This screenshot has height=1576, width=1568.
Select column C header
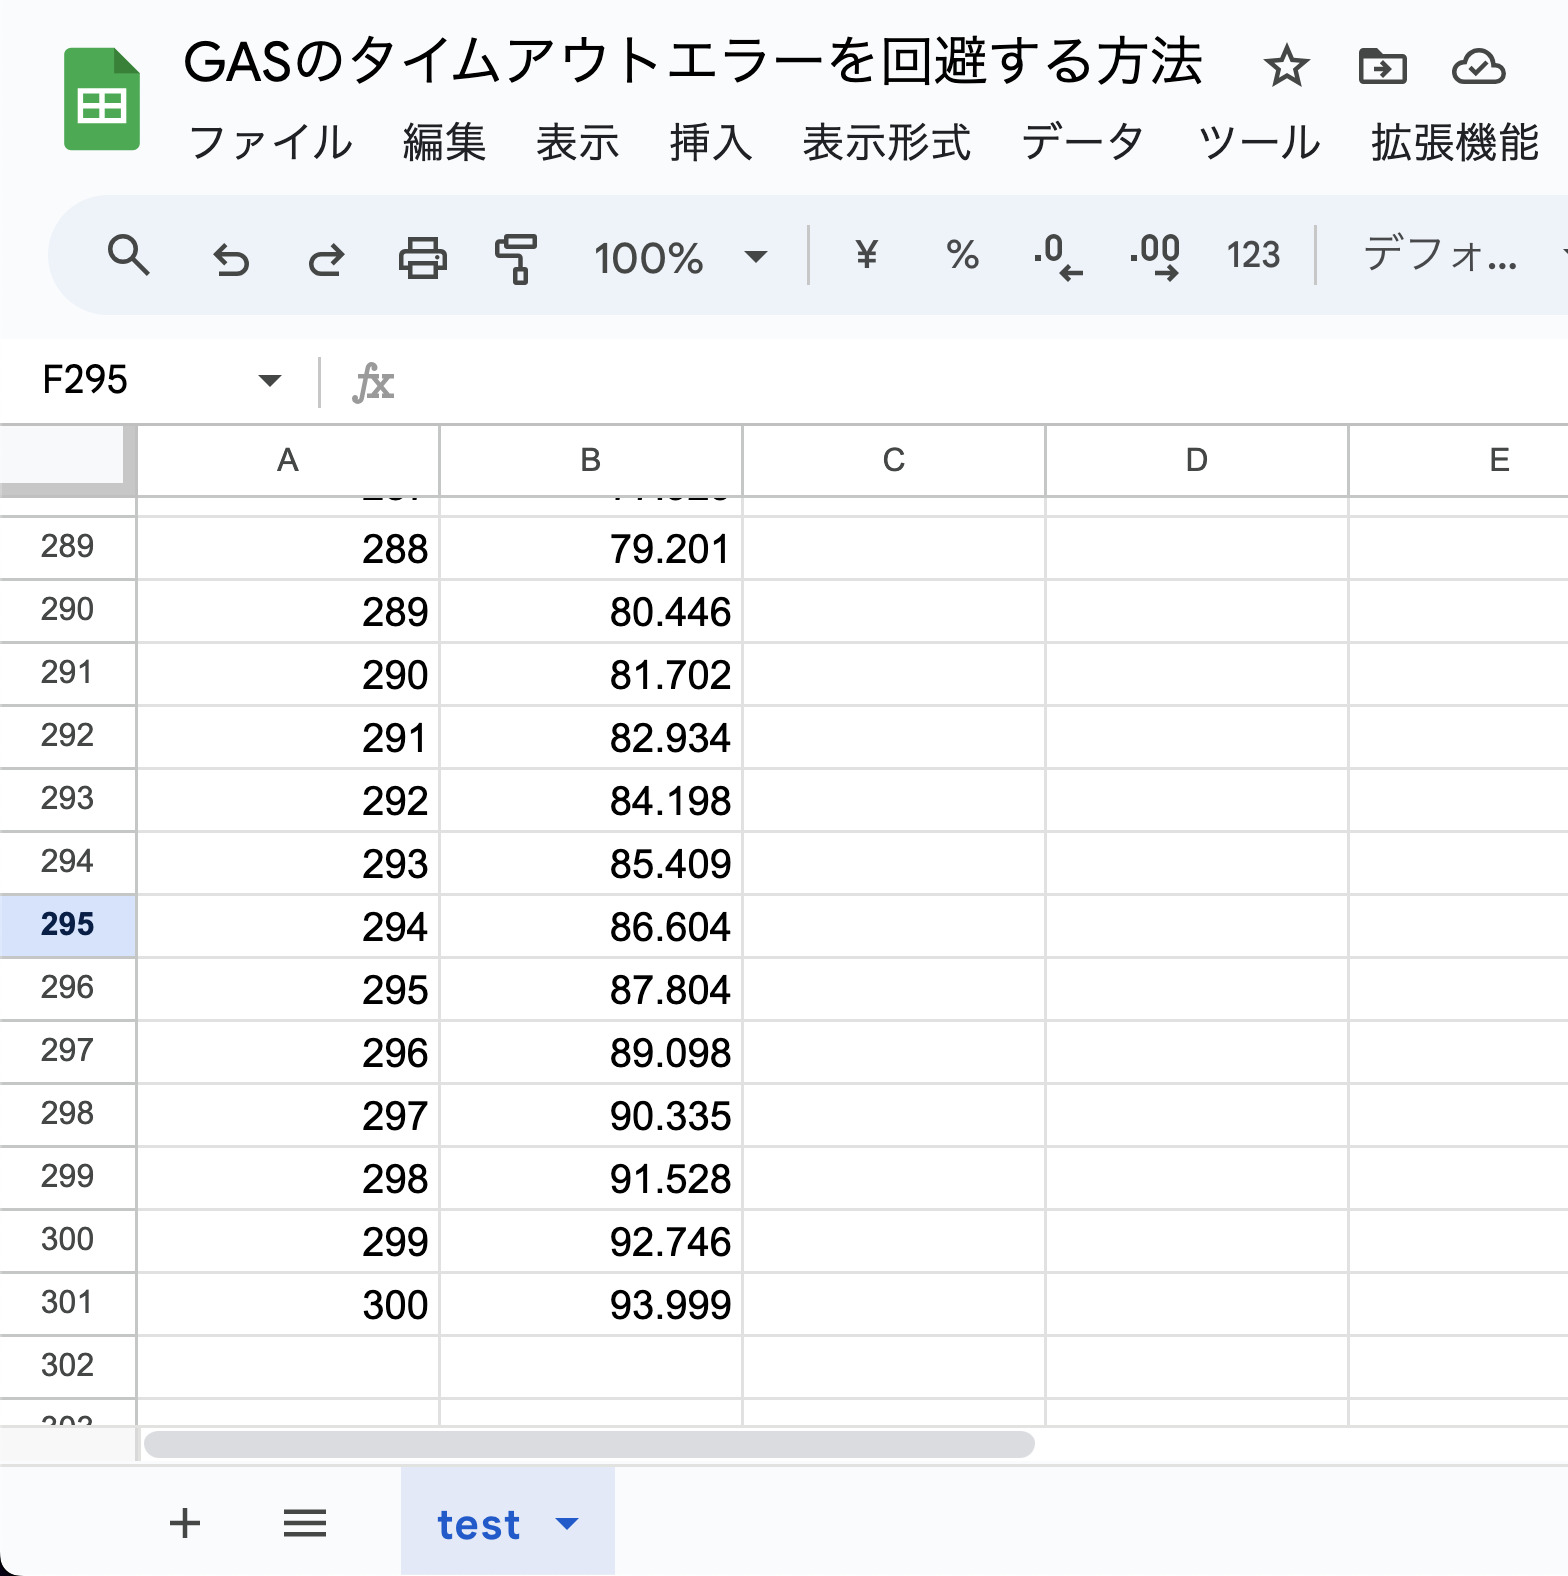[x=894, y=460]
